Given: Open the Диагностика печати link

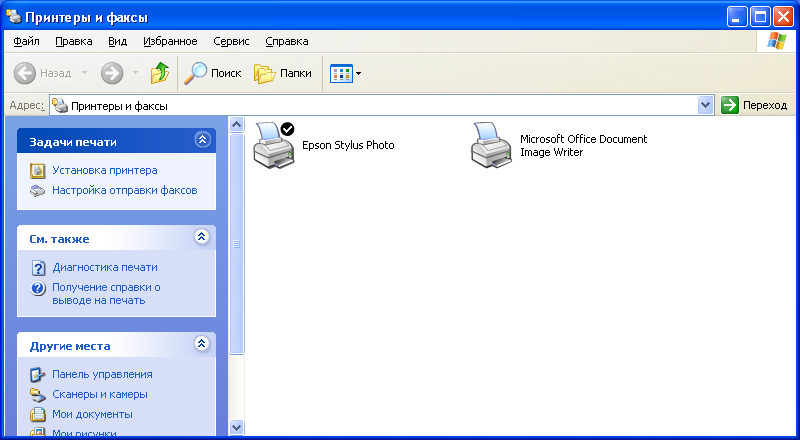Looking at the screenshot, I should click(105, 267).
